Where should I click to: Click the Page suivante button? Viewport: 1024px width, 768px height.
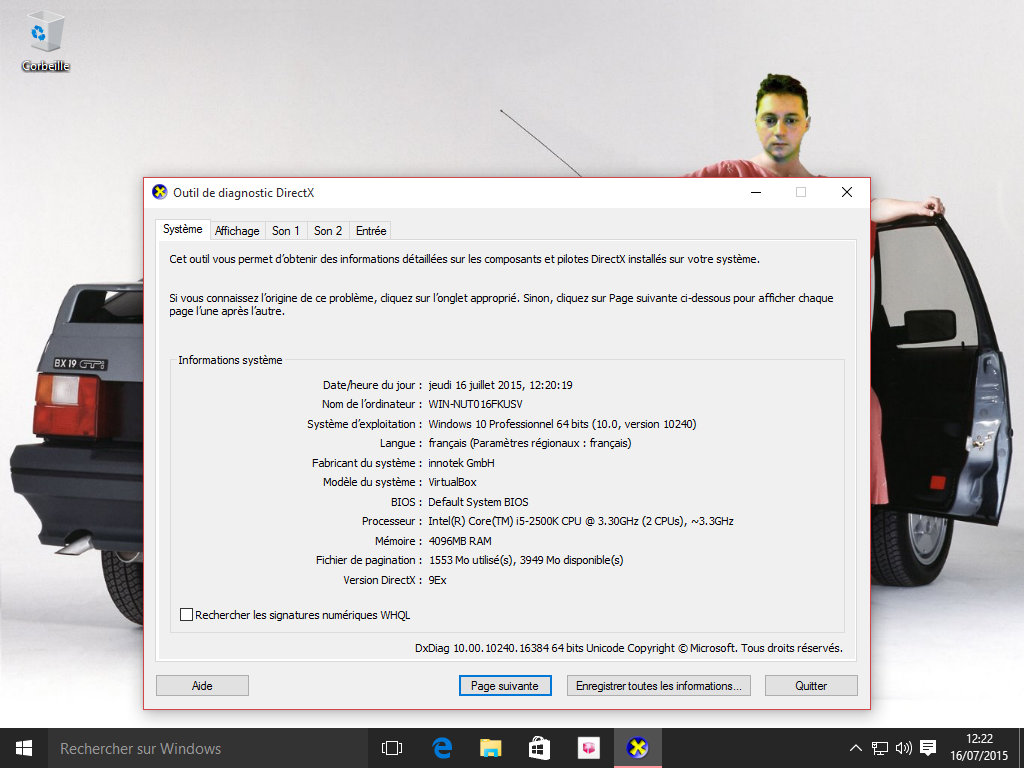[504, 685]
